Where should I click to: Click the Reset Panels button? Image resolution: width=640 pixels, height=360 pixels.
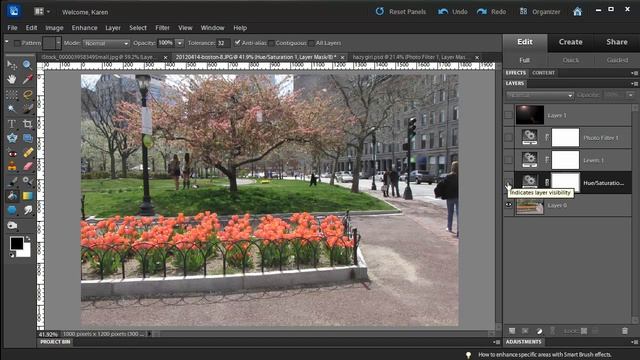tap(401, 11)
